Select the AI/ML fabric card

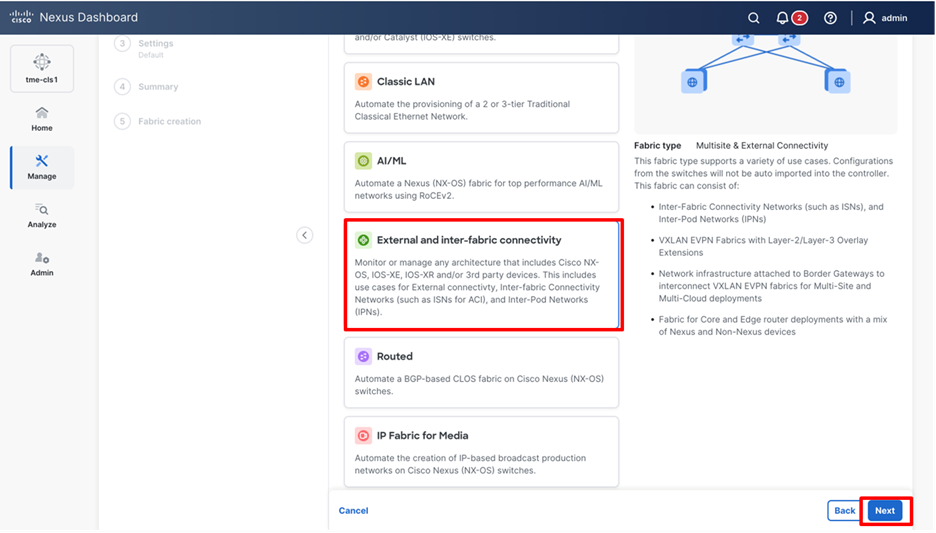pyautogui.click(x=481, y=177)
